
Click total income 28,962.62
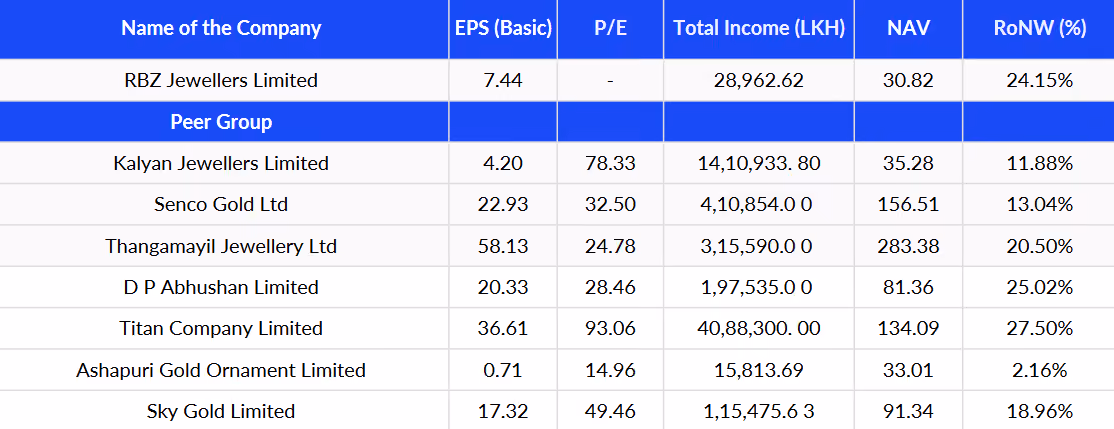click(759, 80)
